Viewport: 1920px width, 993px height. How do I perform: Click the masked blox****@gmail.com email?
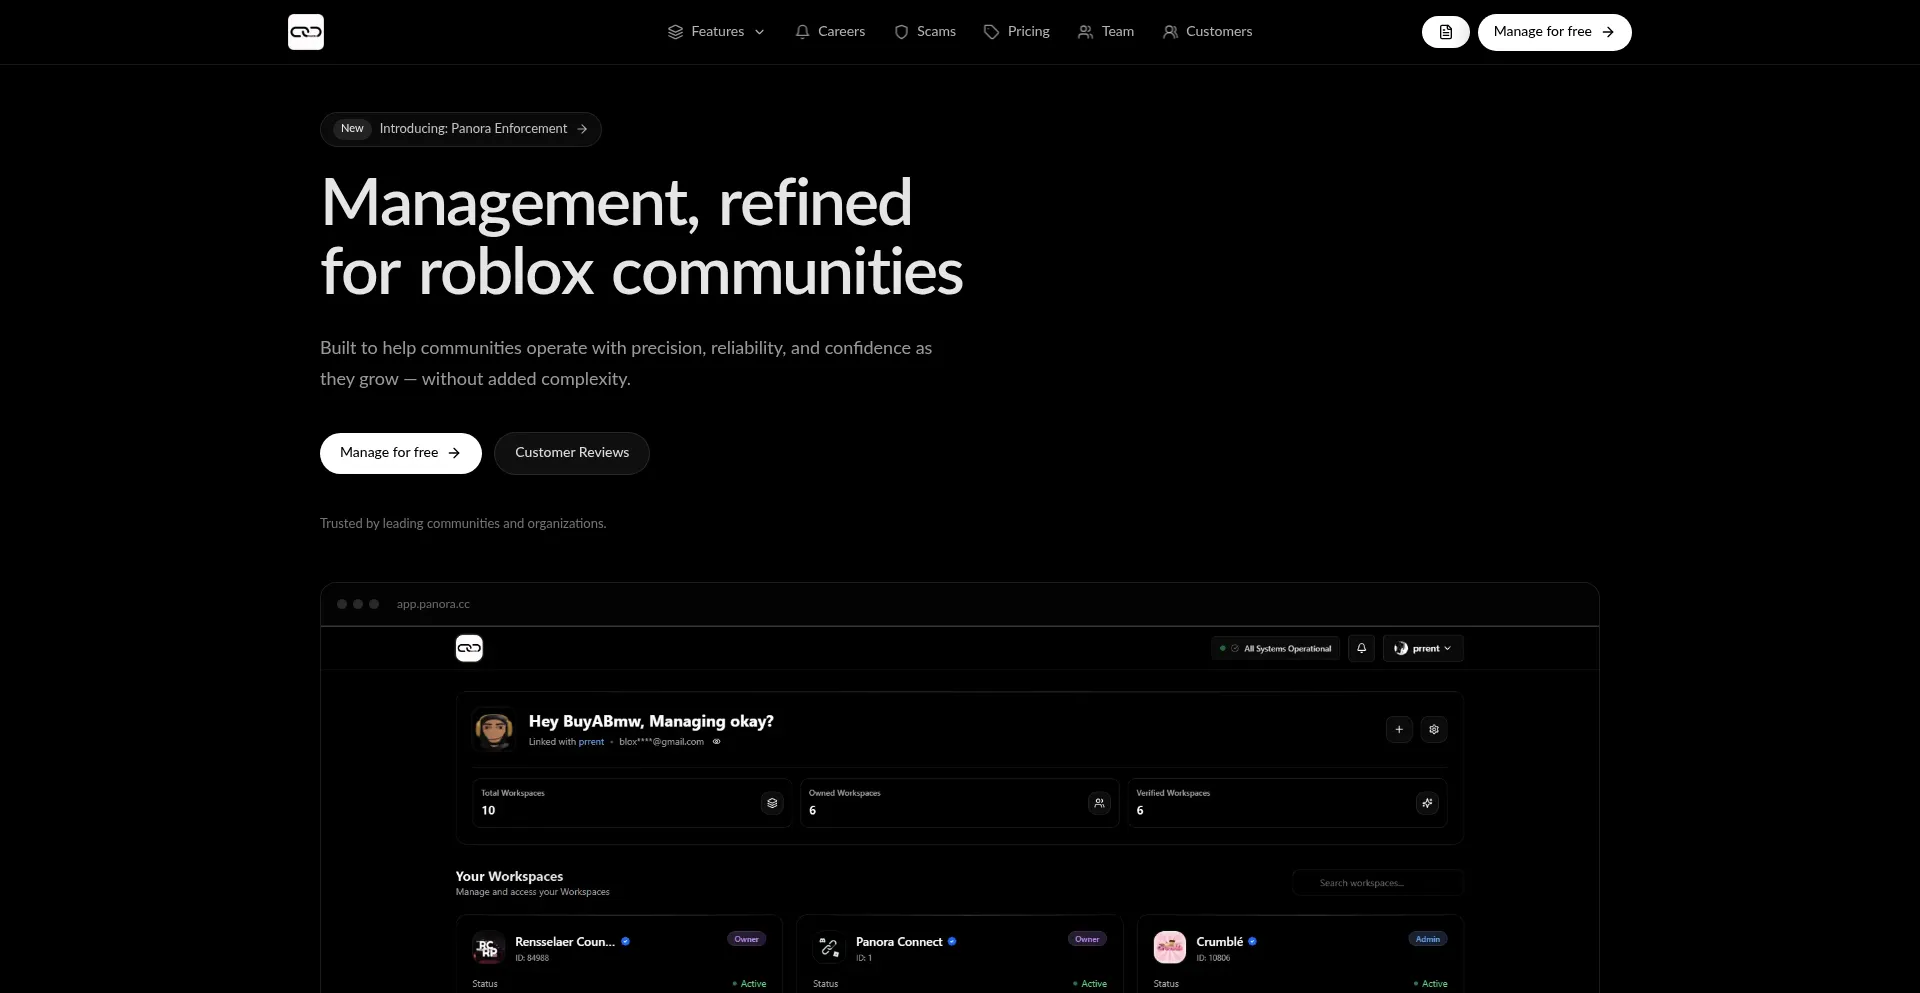click(661, 742)
